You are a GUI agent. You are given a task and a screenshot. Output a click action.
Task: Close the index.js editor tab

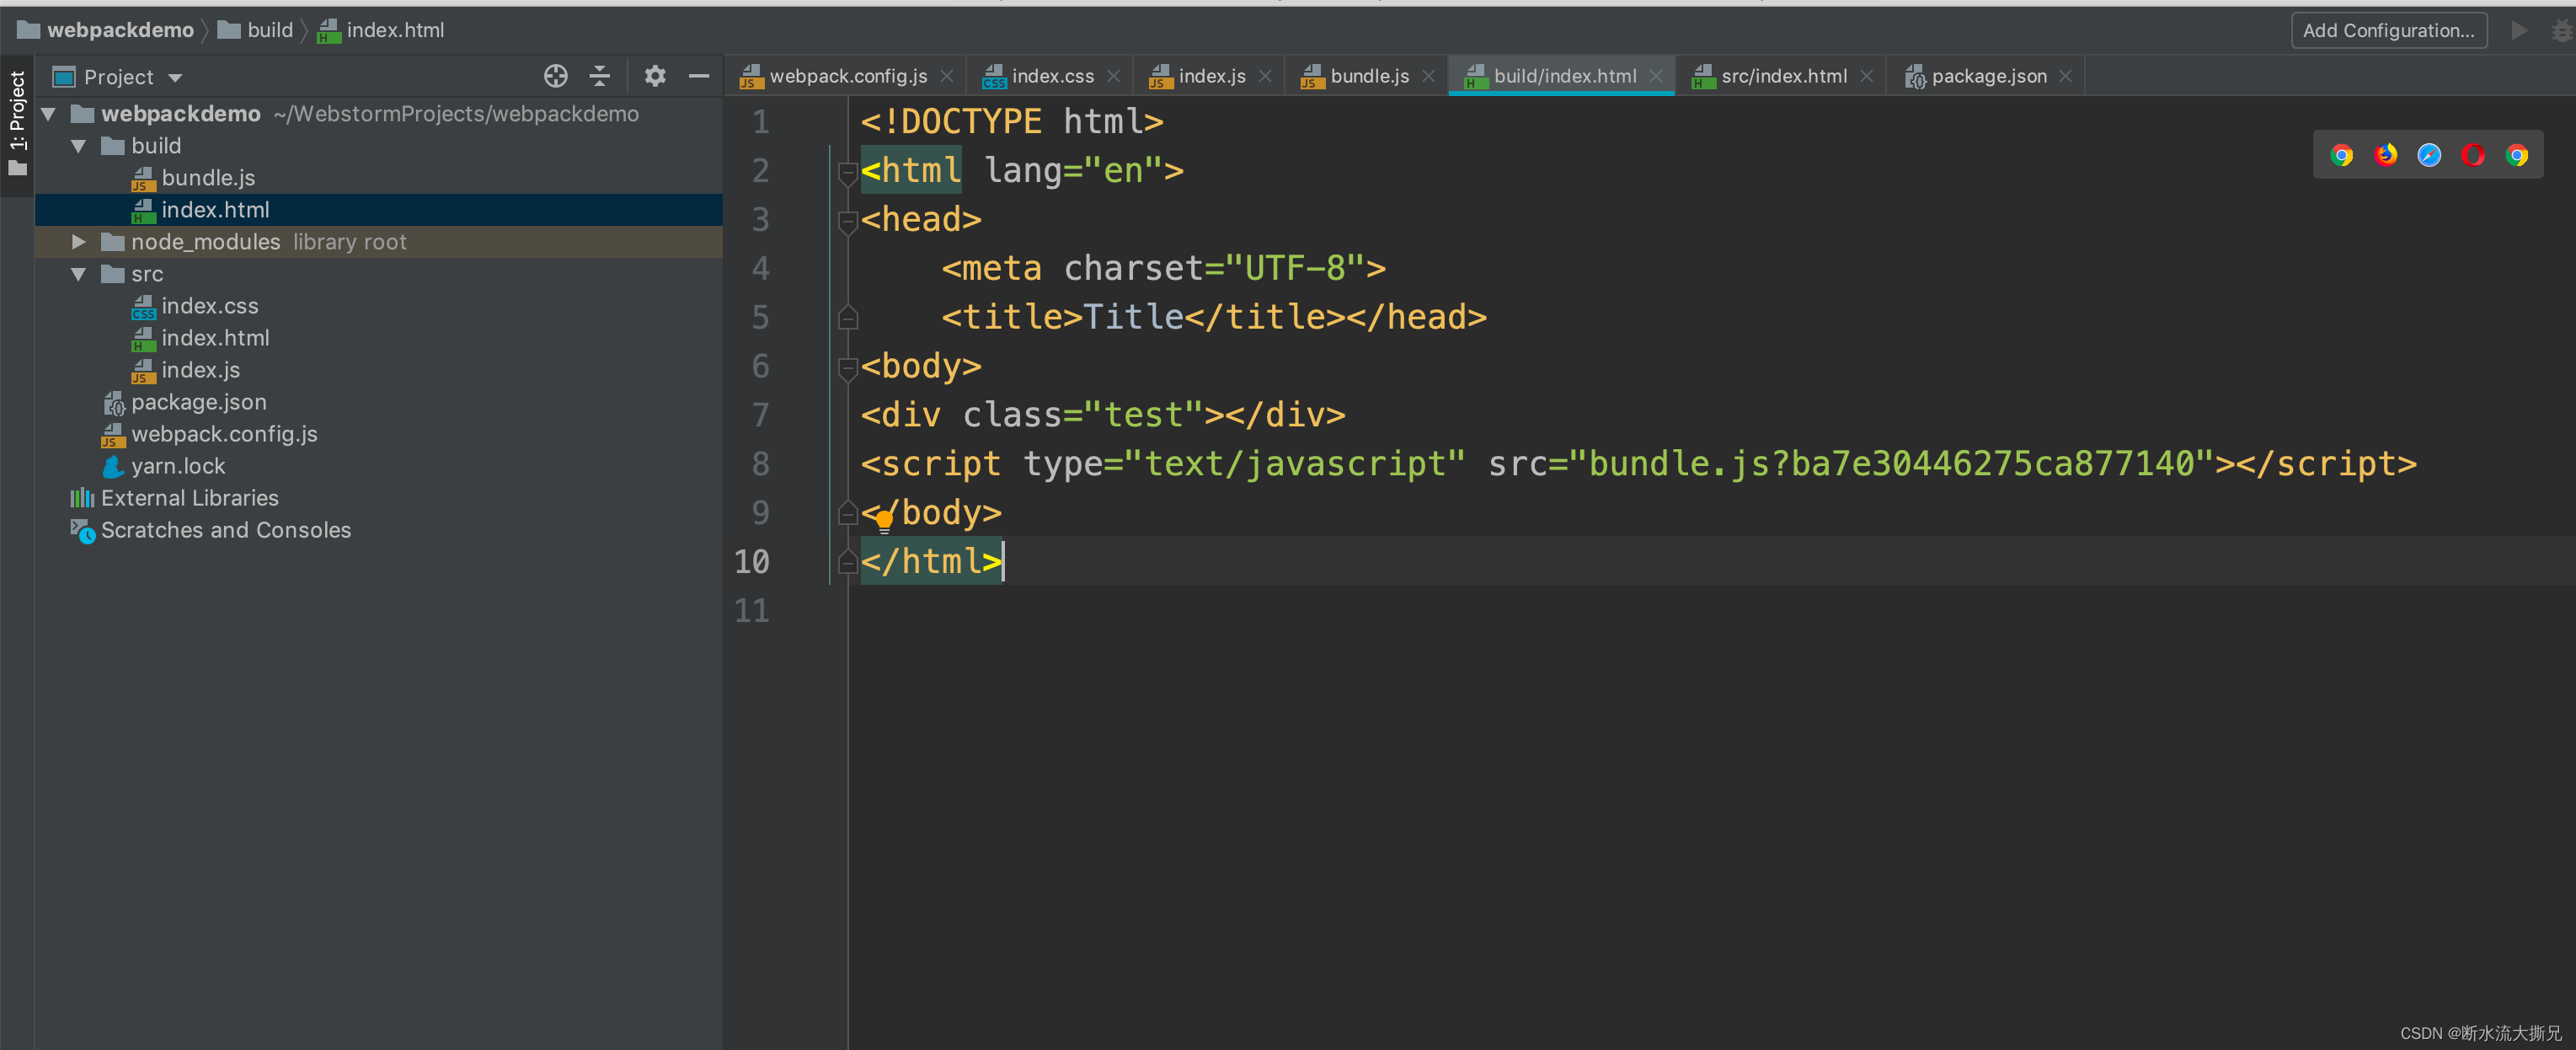(x=1265, y=76)
